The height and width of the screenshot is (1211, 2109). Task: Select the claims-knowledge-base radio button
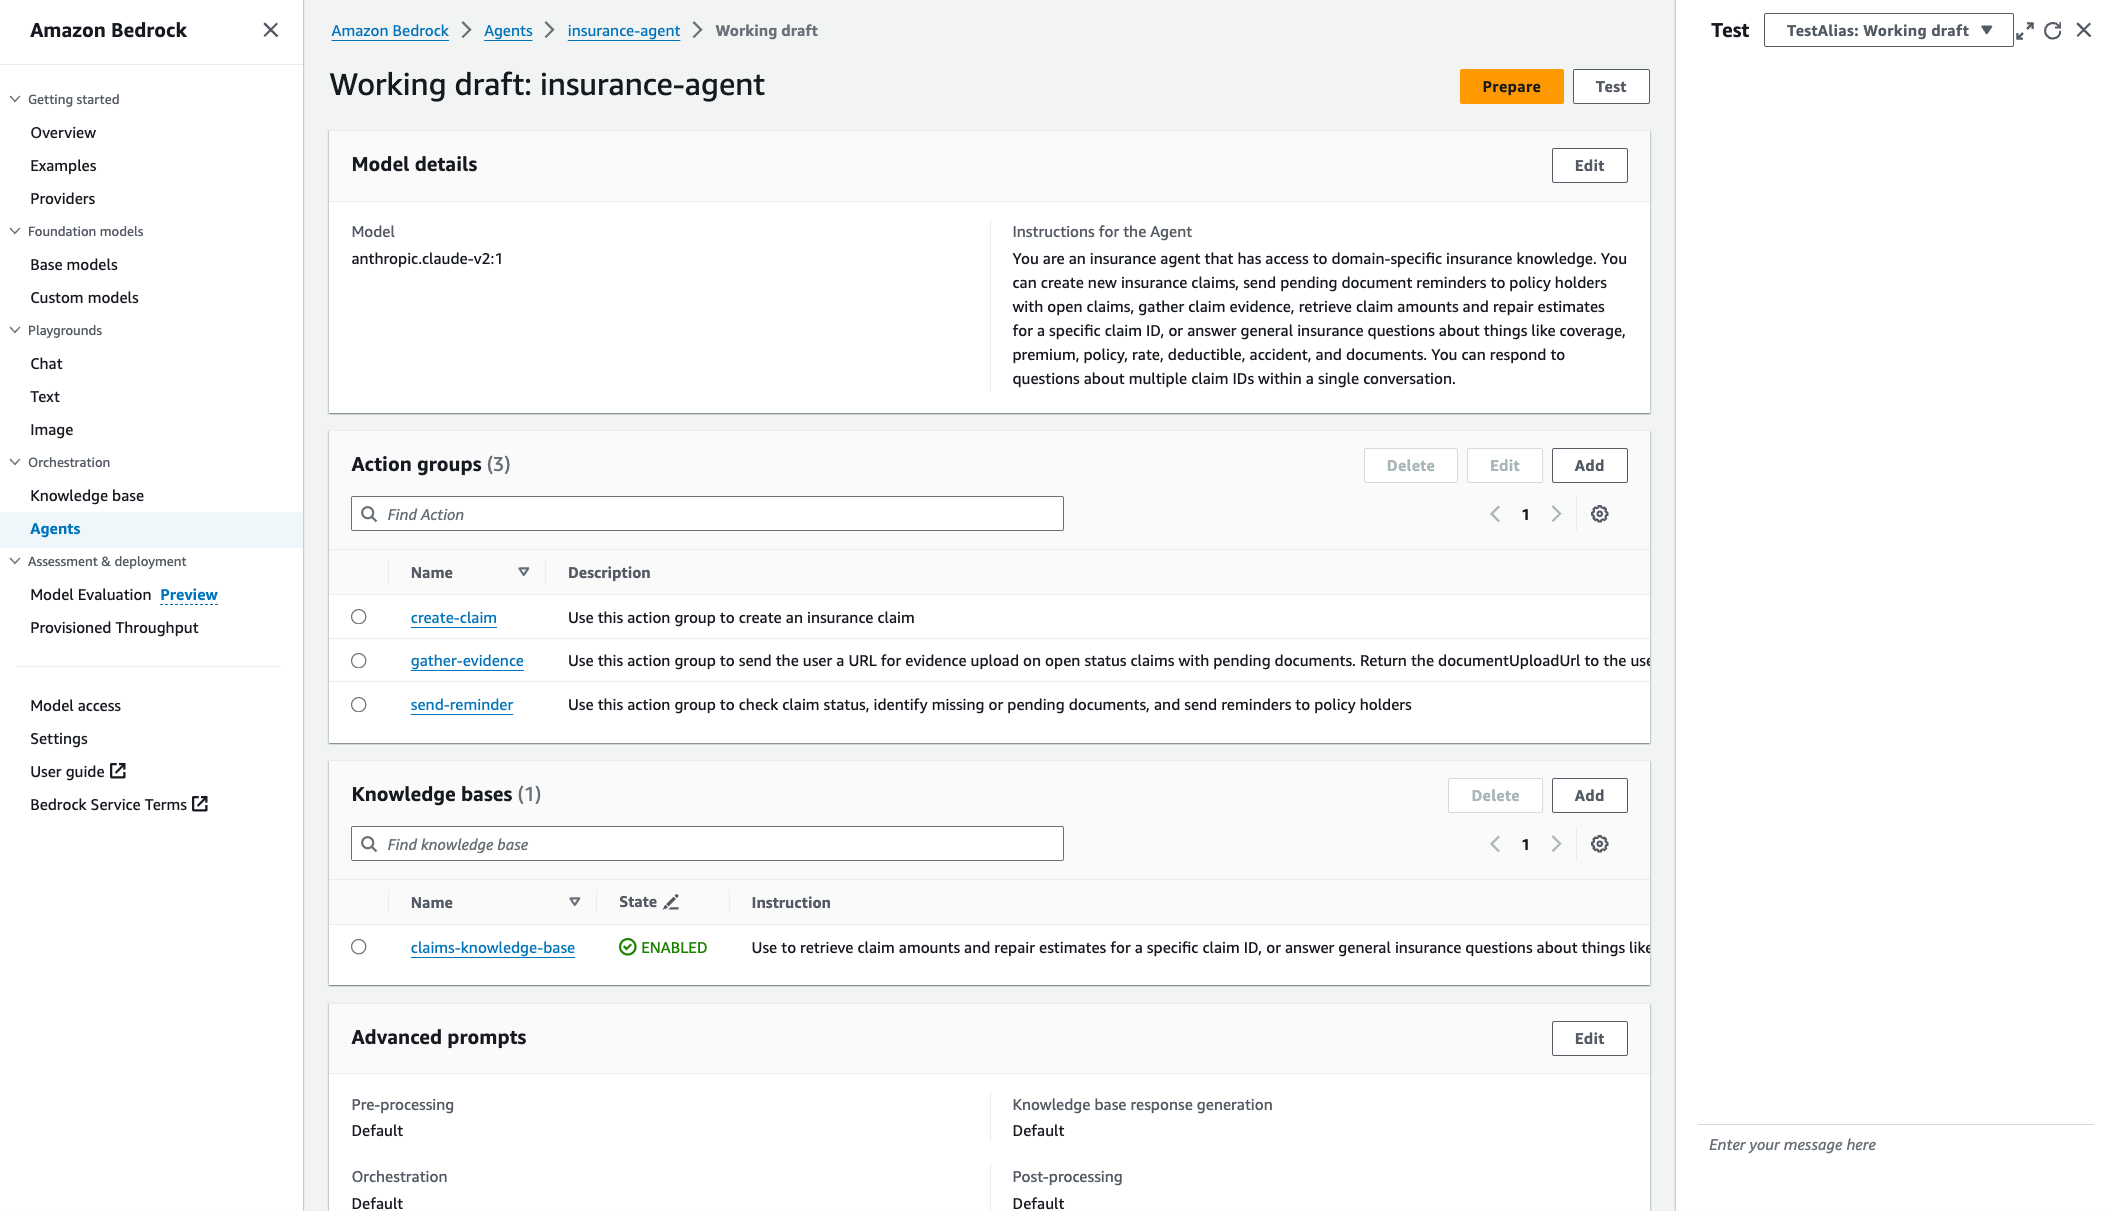(359, 947)
